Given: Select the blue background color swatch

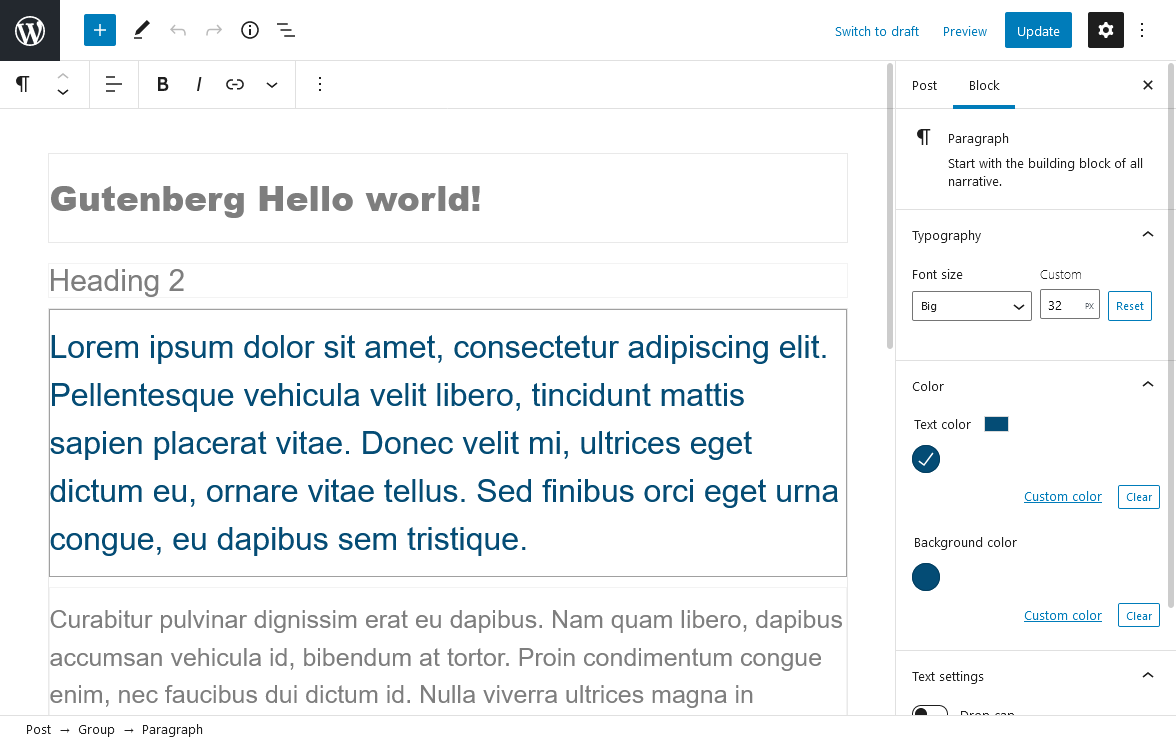Looking at the screenshot, I should click(926, 577).
